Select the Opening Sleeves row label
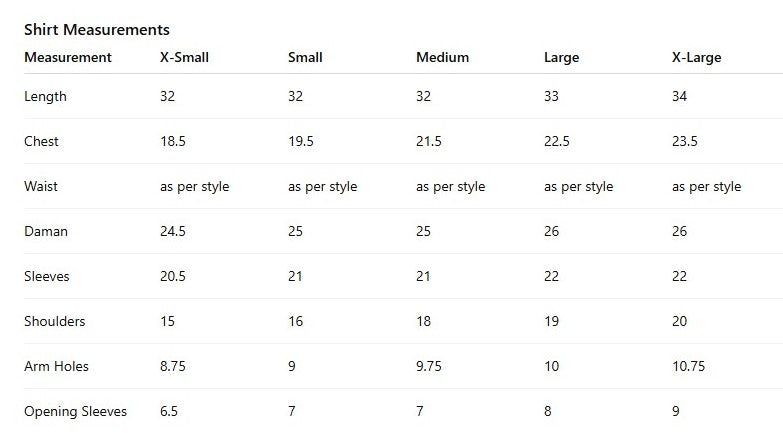783x433 pixels. (x=75, y=411)
